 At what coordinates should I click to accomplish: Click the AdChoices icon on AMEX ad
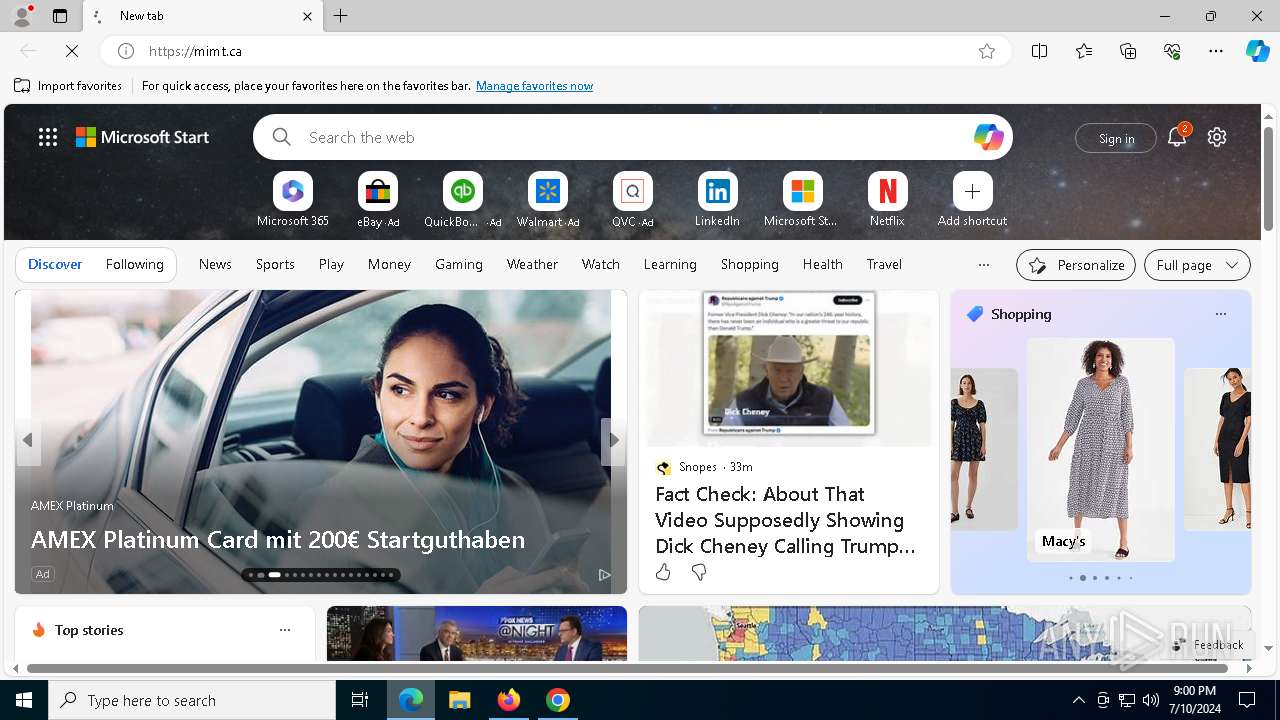pos(604,574)
